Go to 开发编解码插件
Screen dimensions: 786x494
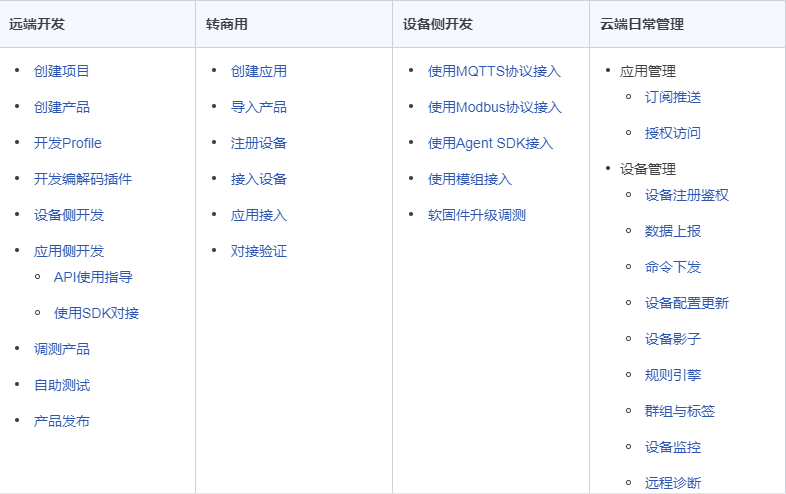click(83, 179)
